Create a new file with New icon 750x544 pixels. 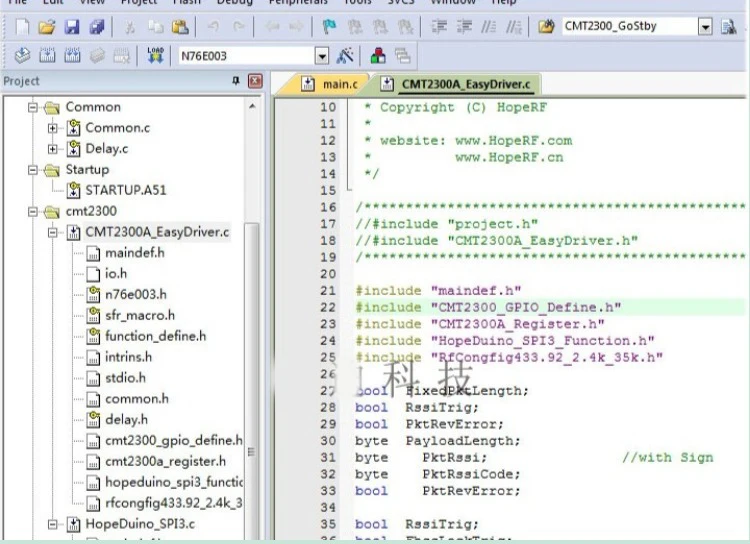22,27
